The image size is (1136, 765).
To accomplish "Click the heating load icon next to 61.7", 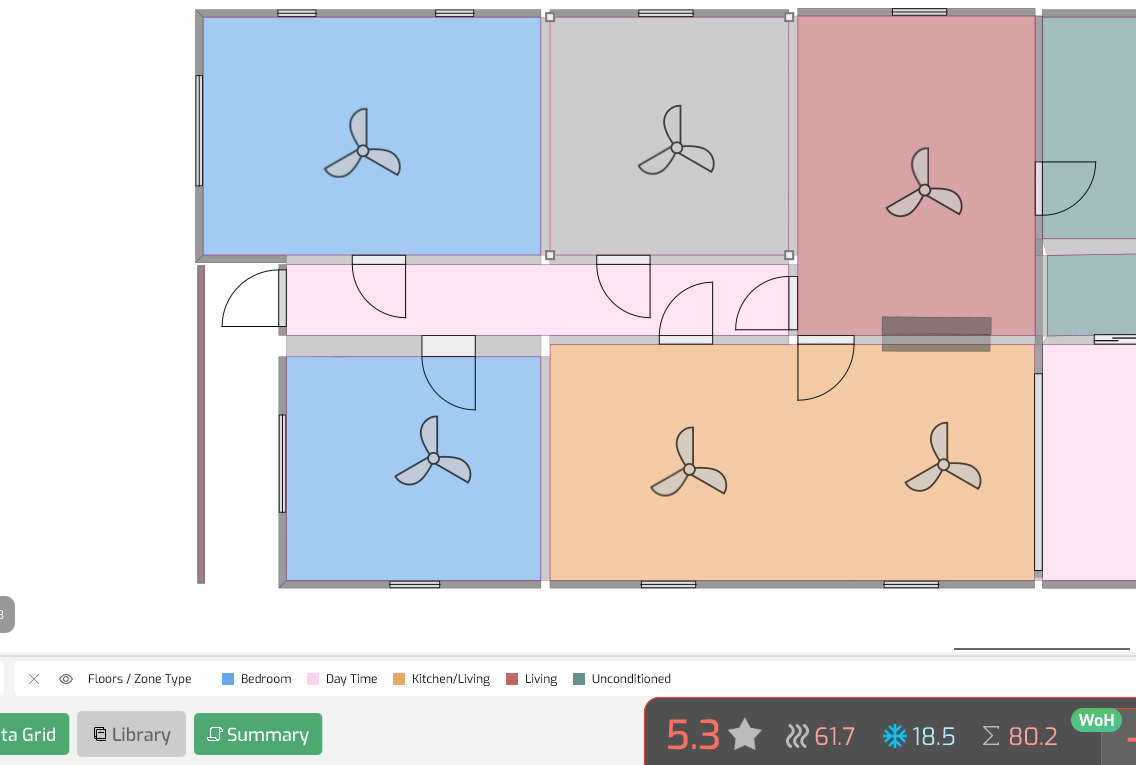I will pyautogui.click(x=796, y=737).
